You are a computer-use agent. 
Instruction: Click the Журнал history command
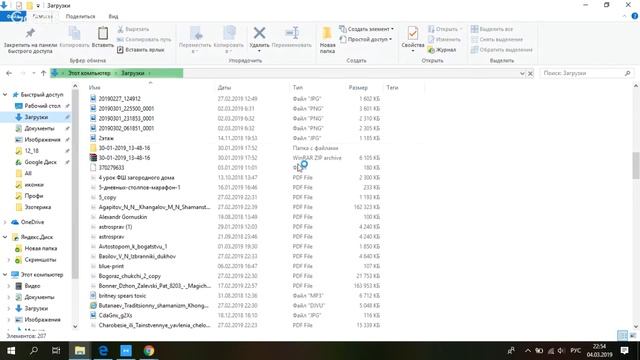click(x=442, y=50)
